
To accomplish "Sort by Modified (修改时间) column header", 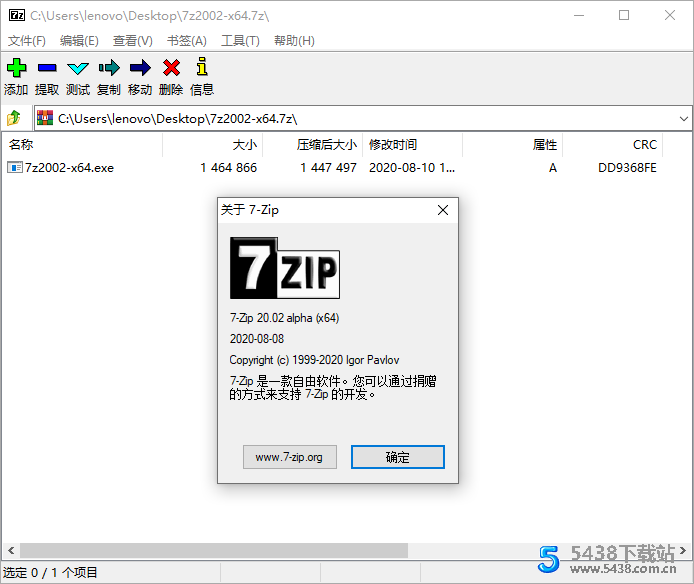I will [x=413, y=145].
